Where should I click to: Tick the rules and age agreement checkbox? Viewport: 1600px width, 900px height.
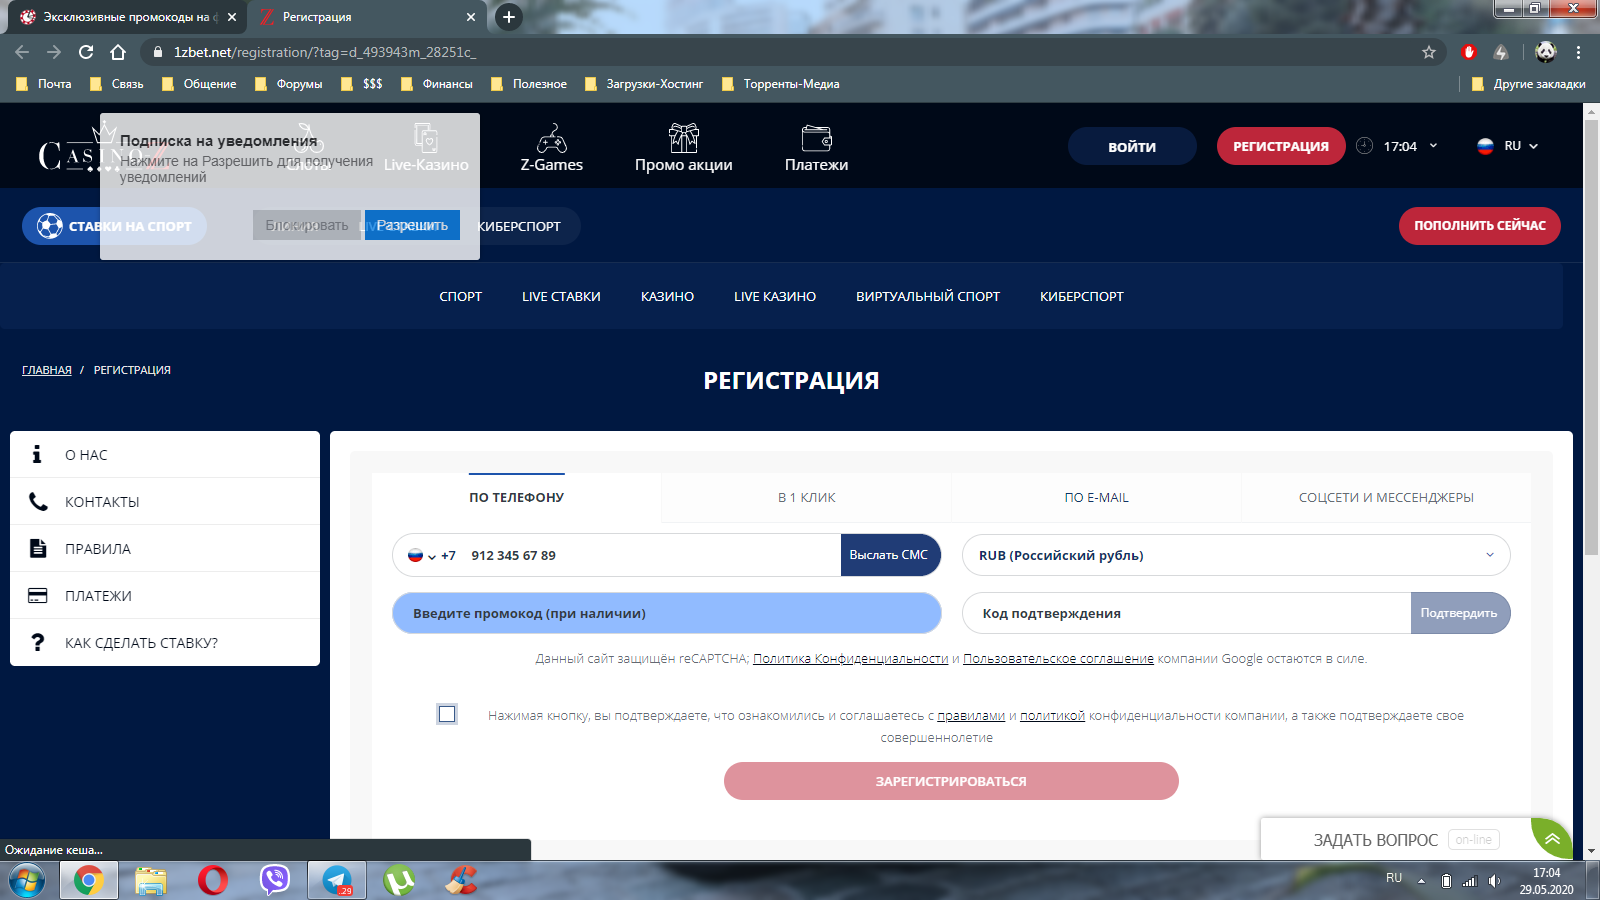pos(447,714)
